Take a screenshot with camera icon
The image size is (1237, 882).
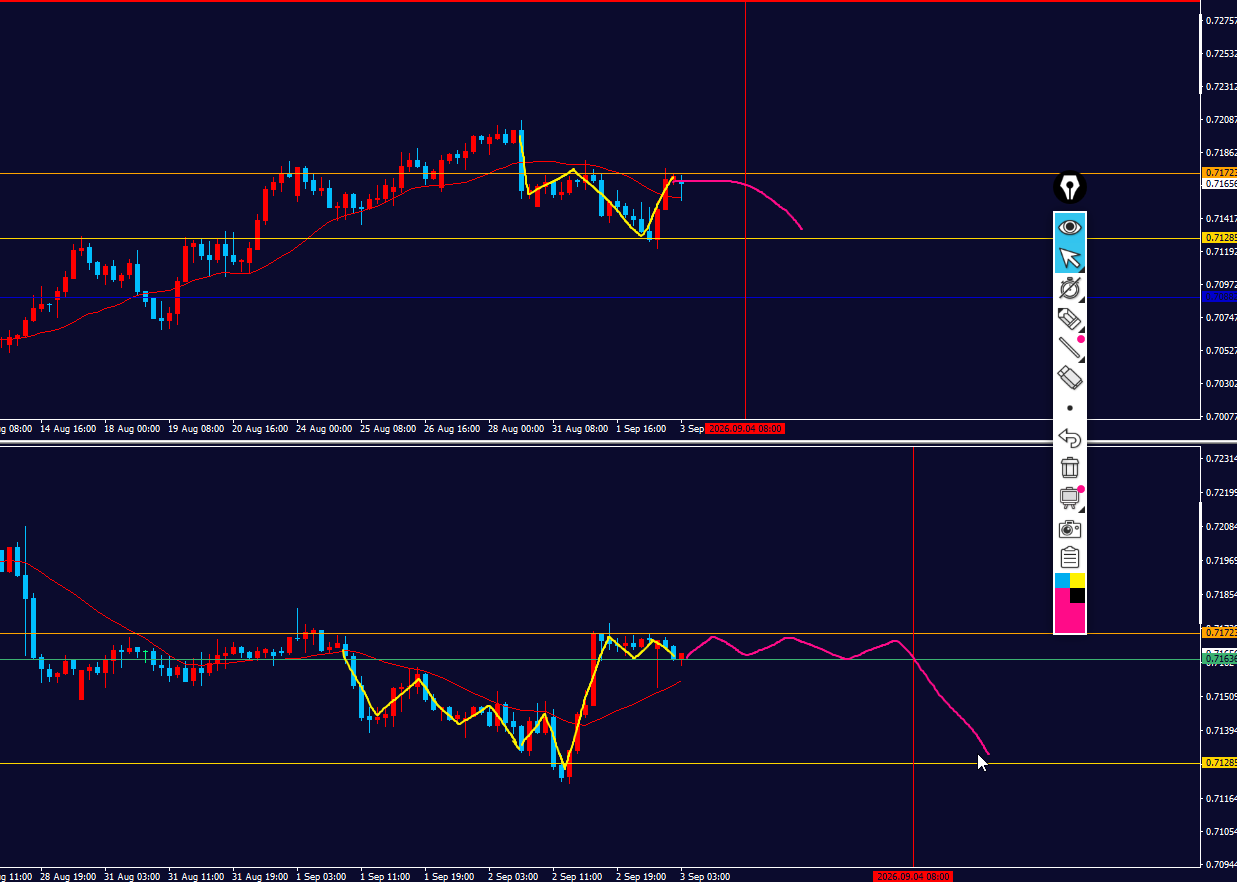pos(1070,528)
